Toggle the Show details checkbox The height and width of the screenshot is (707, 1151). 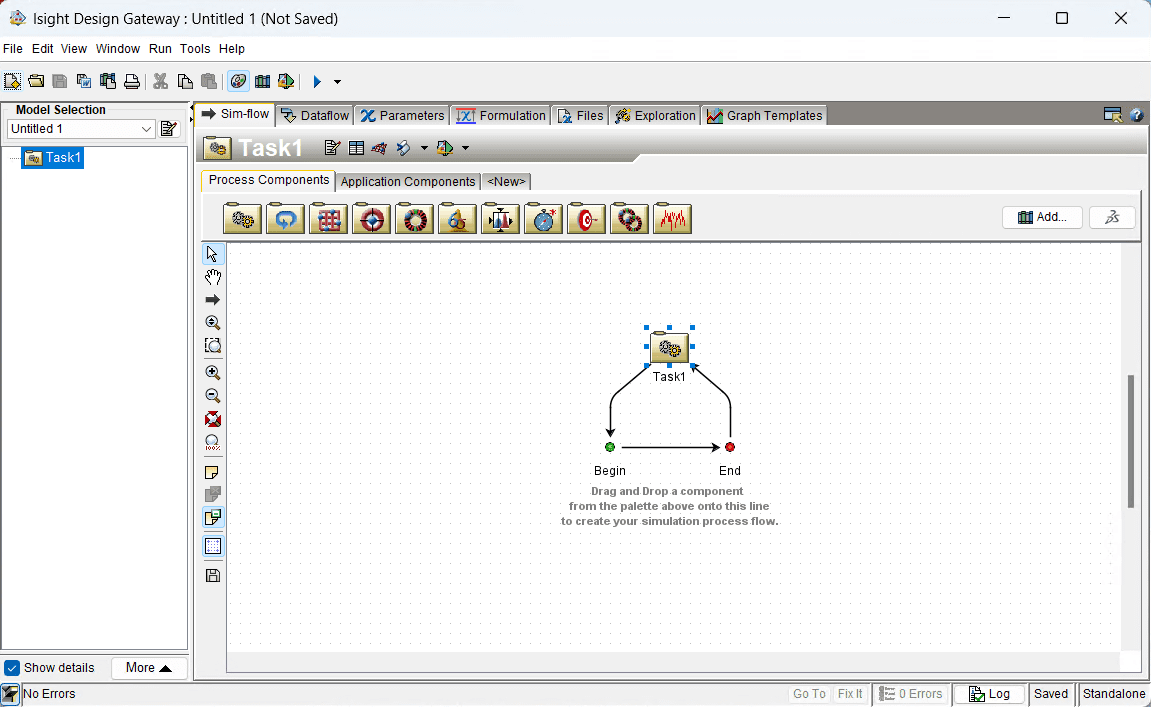point(12,668)
